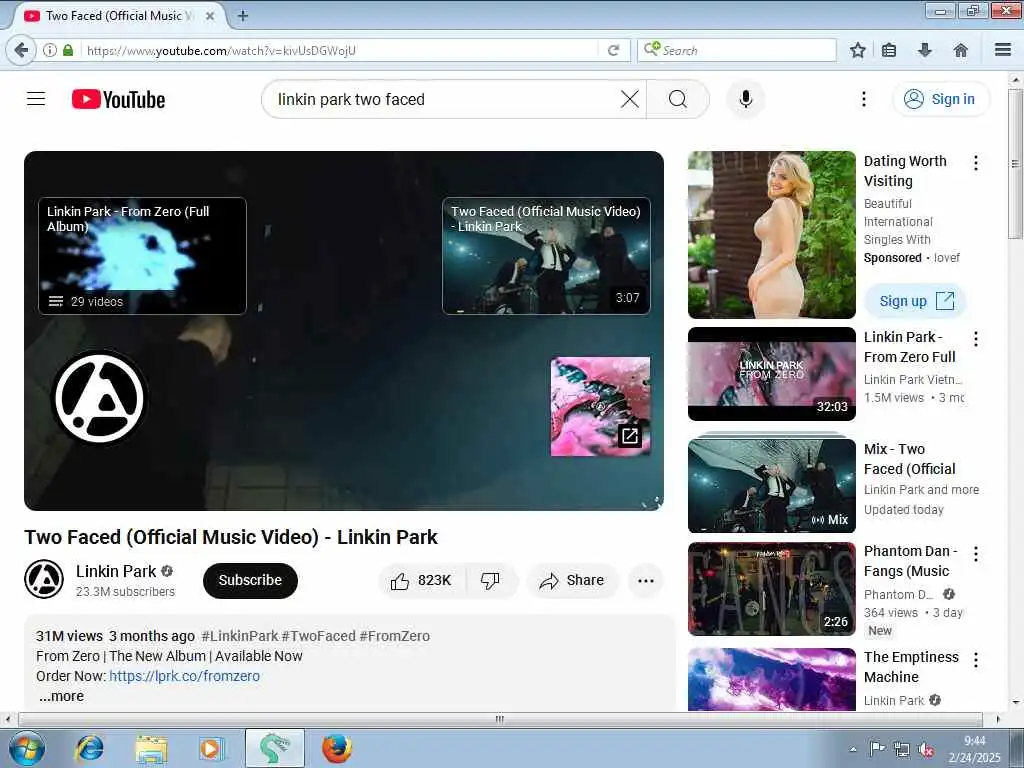Open Two Faced Official Music Video end card

point(546,256)
